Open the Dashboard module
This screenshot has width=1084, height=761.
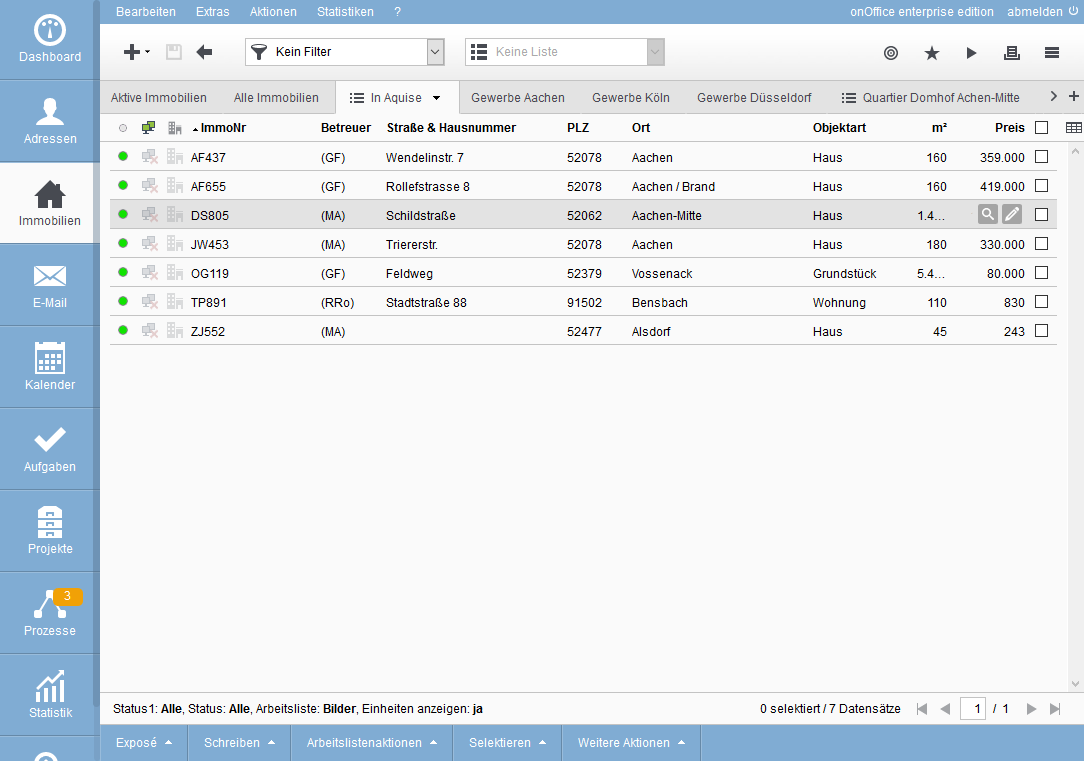[50, 39]
